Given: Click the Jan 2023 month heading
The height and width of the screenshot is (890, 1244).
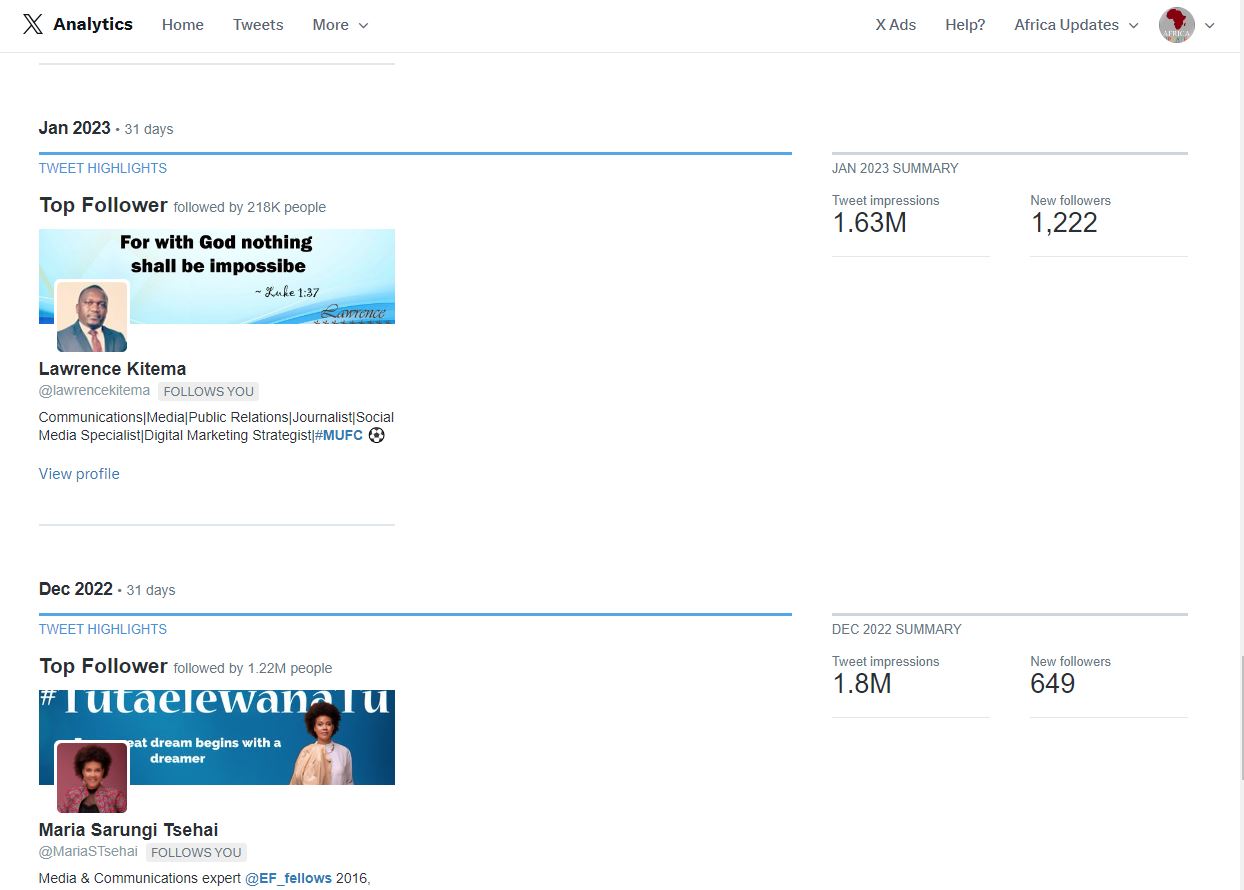Looking at the screenshot, I should (74, 127).
